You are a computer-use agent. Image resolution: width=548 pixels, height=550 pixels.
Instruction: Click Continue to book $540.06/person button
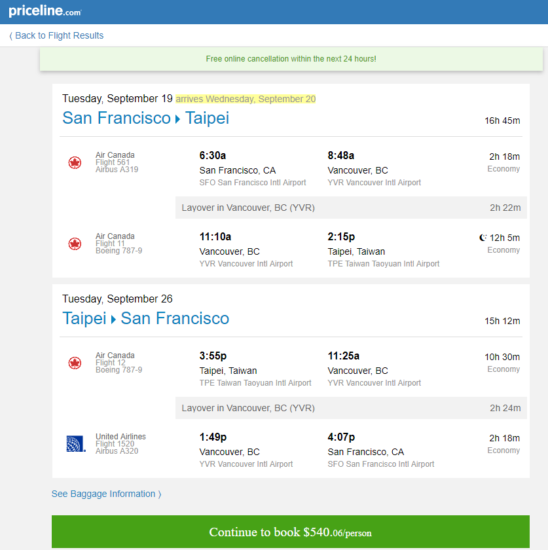click(290, 532)
